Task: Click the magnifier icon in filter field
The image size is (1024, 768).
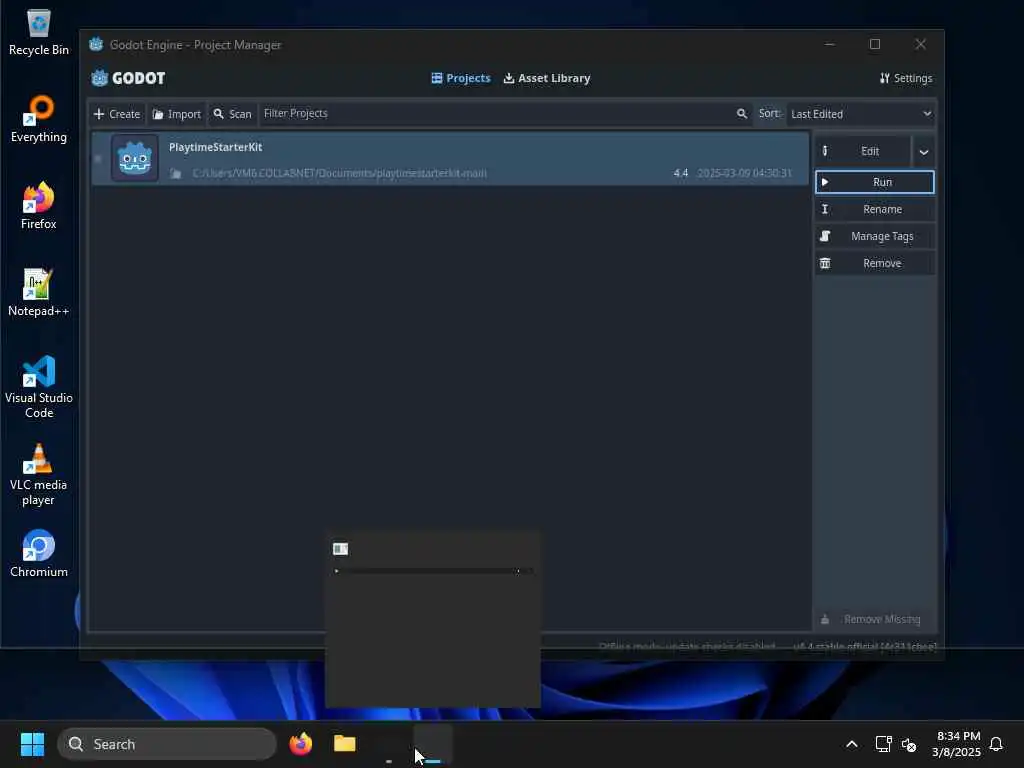Action: tap(741, 114)
